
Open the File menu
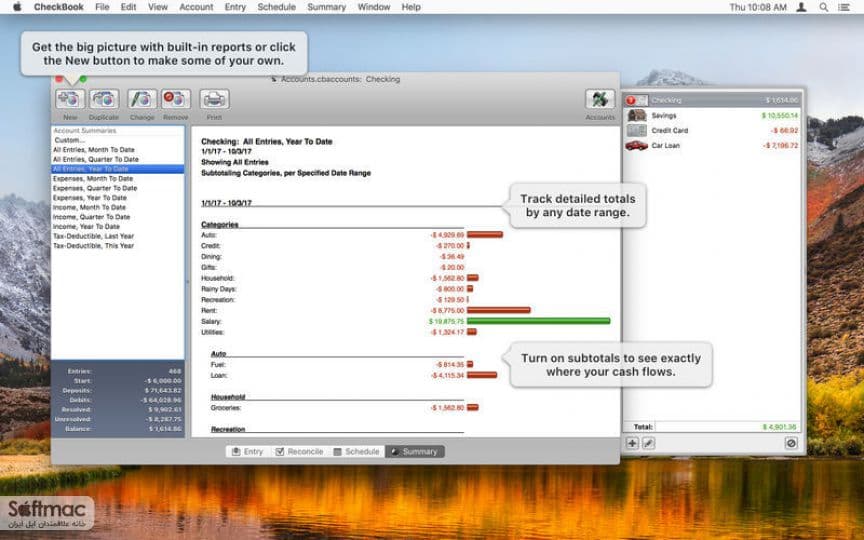(x=102, y=7)
